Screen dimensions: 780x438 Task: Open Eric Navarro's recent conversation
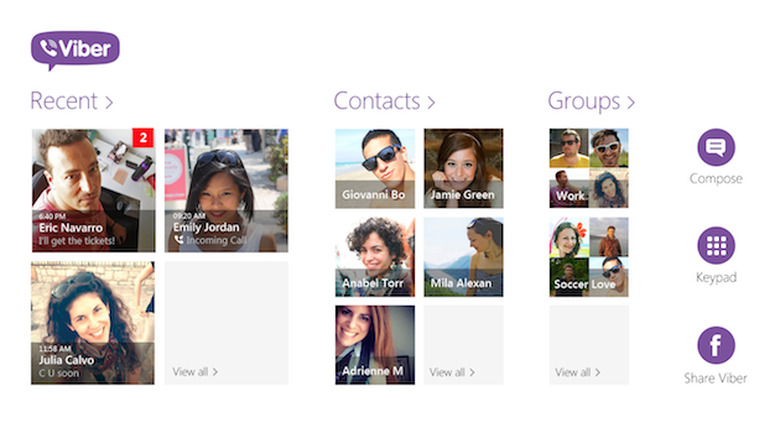pos(93,190)
